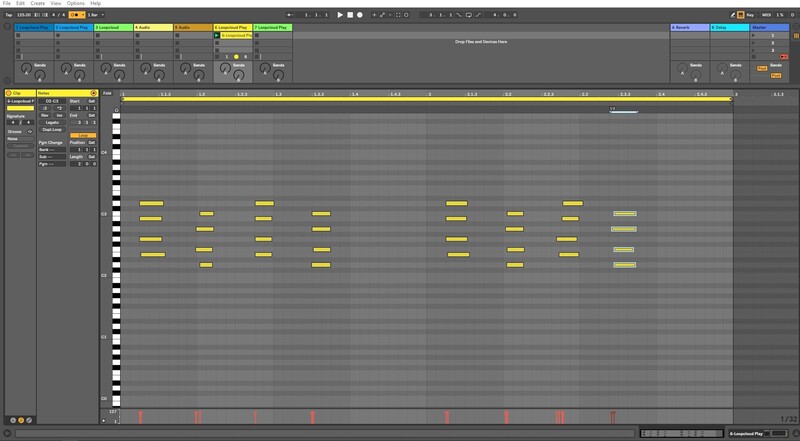Click the MIDI overdub plus icon

(374, 15)
